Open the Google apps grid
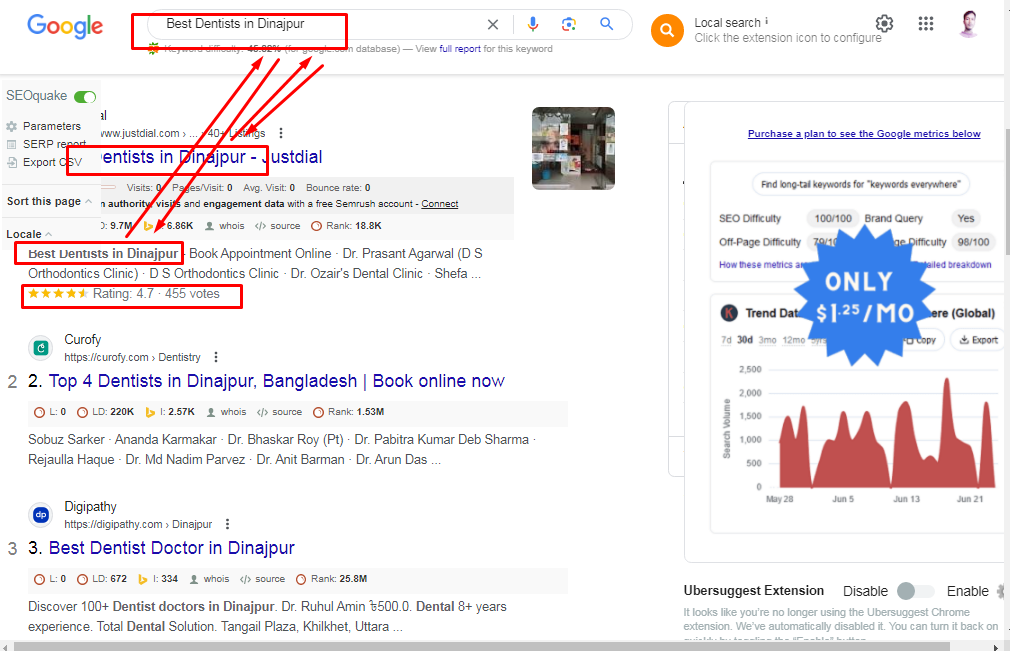 [926, 24]
